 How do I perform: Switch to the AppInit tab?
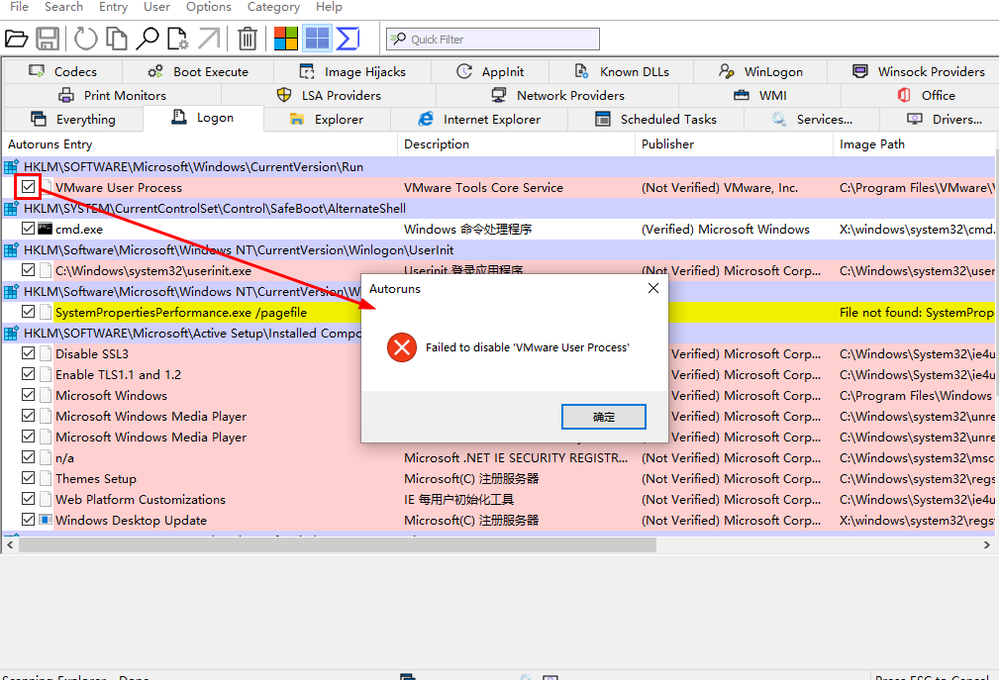tap(490, 71)
